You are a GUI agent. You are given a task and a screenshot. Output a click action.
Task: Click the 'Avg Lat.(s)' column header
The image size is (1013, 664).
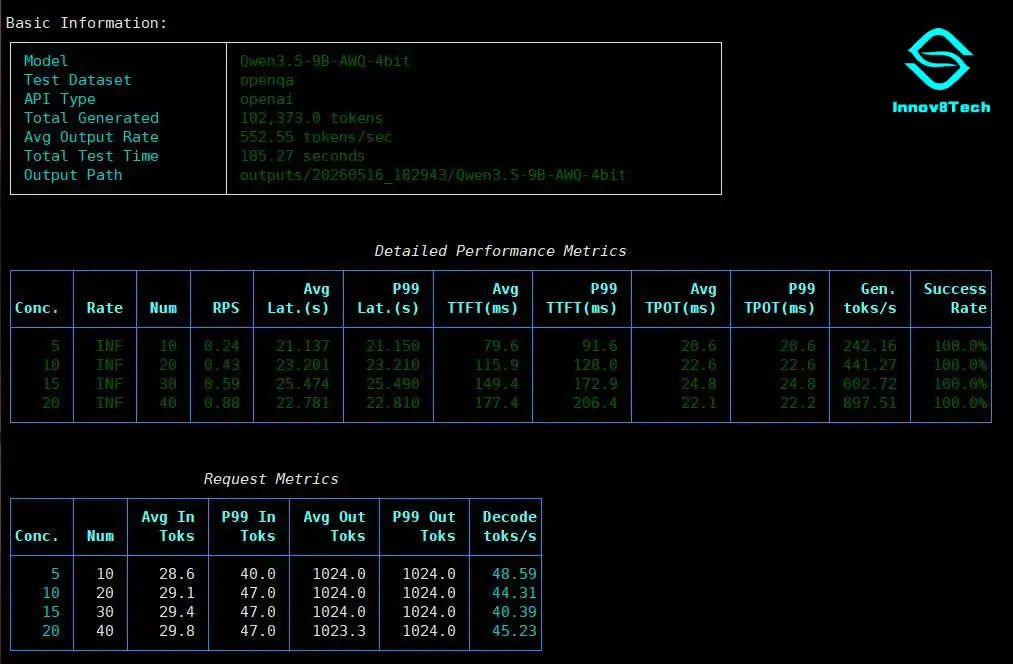click(298, 298)
